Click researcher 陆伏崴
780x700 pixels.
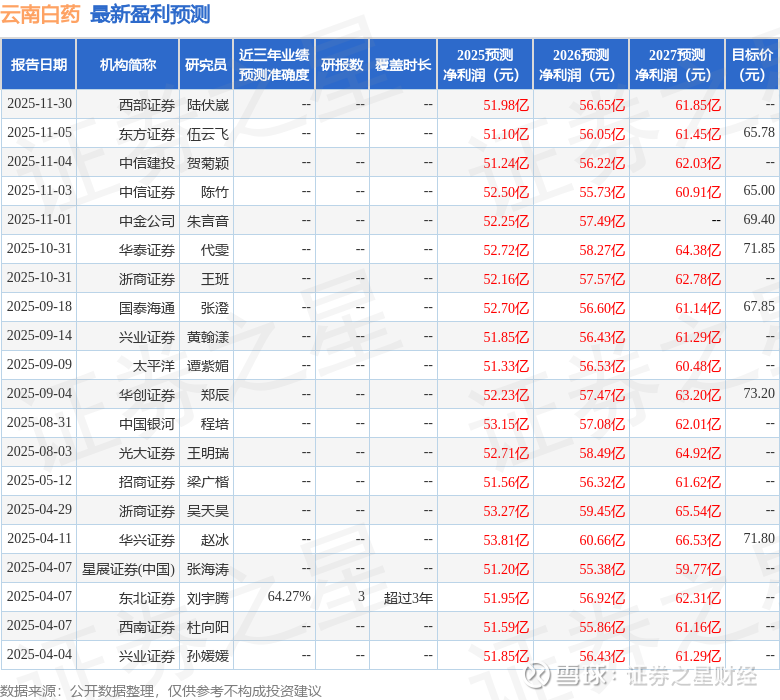click(208, 105)
